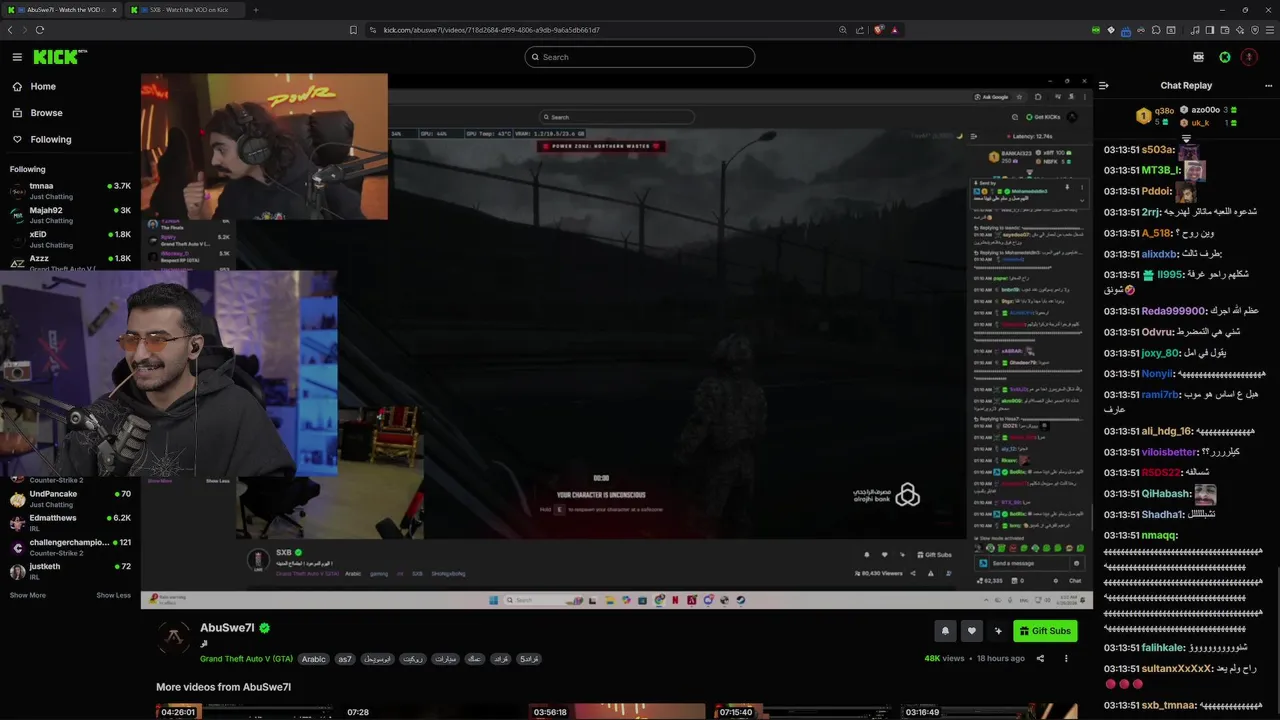This screenshot has width=1280, height=720.
Task: Open the Brave Shields lion icon
Action: 878,30
